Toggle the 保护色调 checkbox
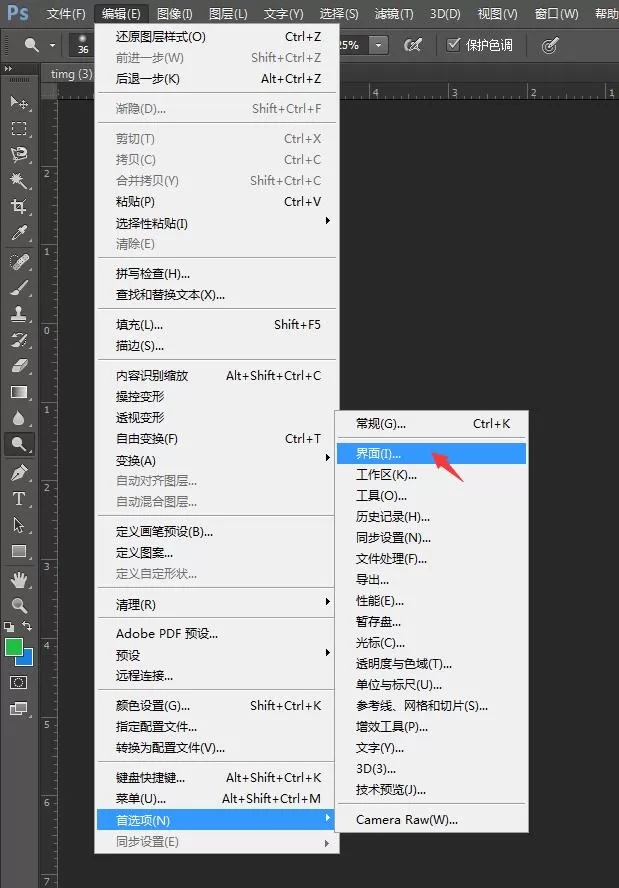Screen dimensions: 619x888 pyautogui.click(x=453, y=44)
